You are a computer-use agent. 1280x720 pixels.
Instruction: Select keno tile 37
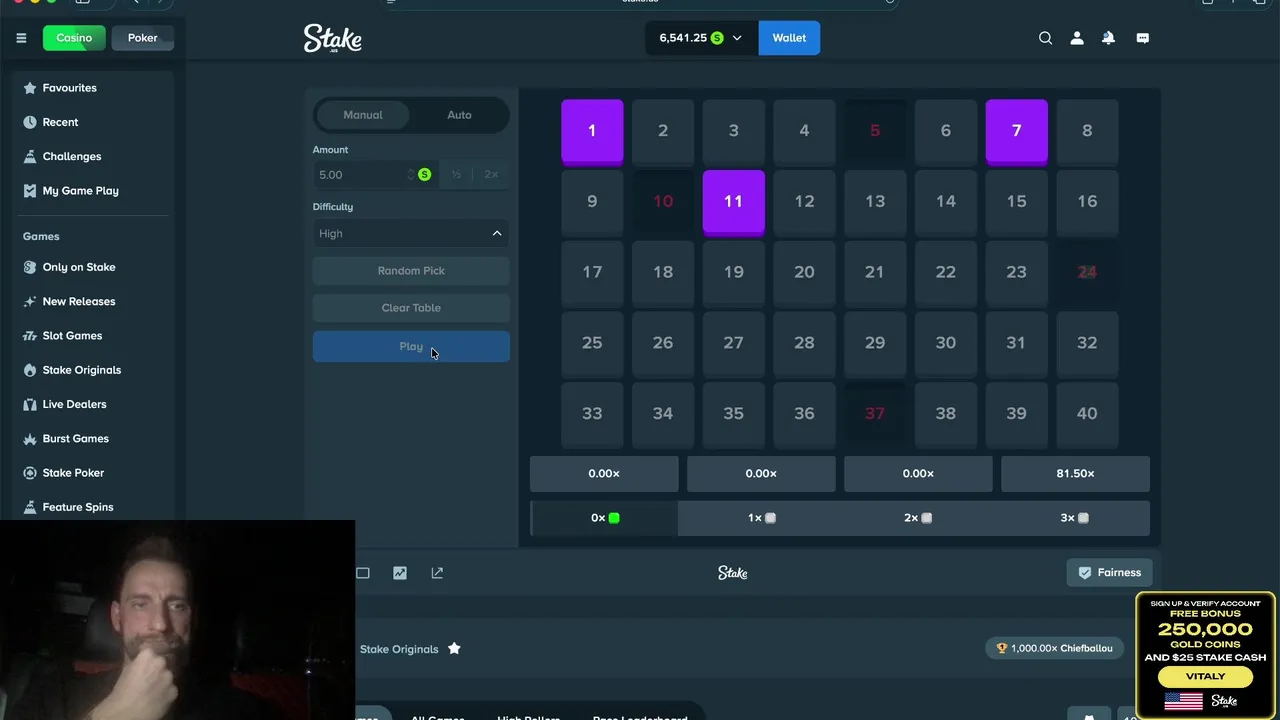click(x=875, y=413)
